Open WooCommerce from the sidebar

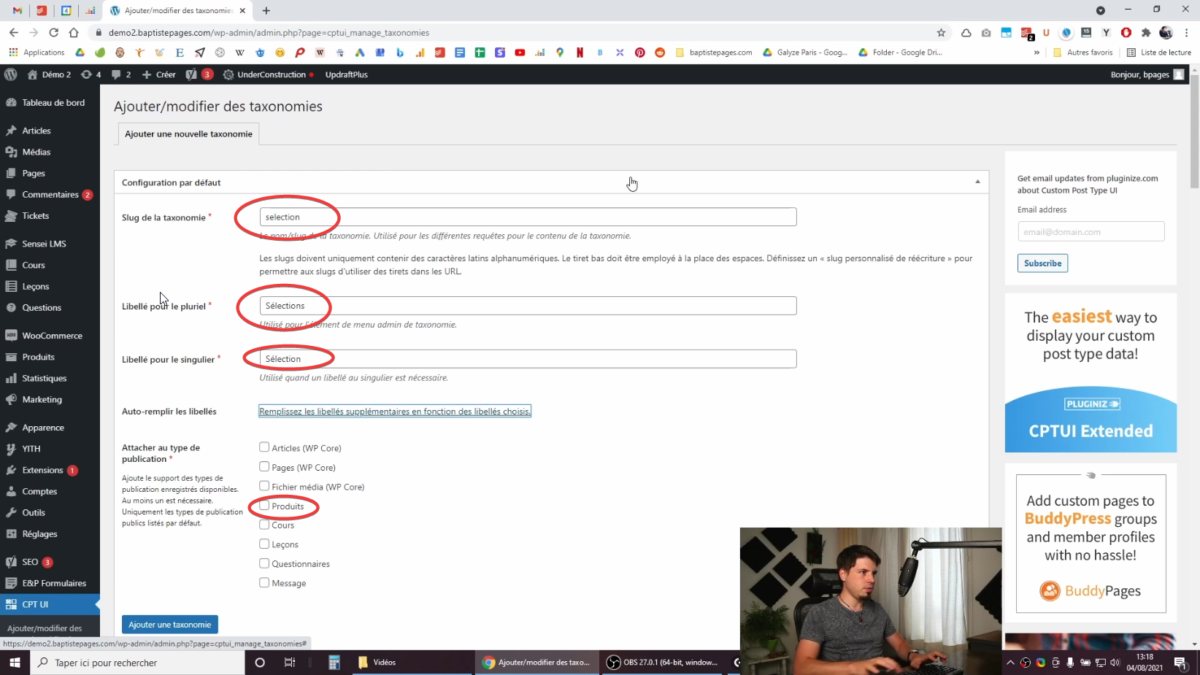pyautogui.click(x=51, y=336)
